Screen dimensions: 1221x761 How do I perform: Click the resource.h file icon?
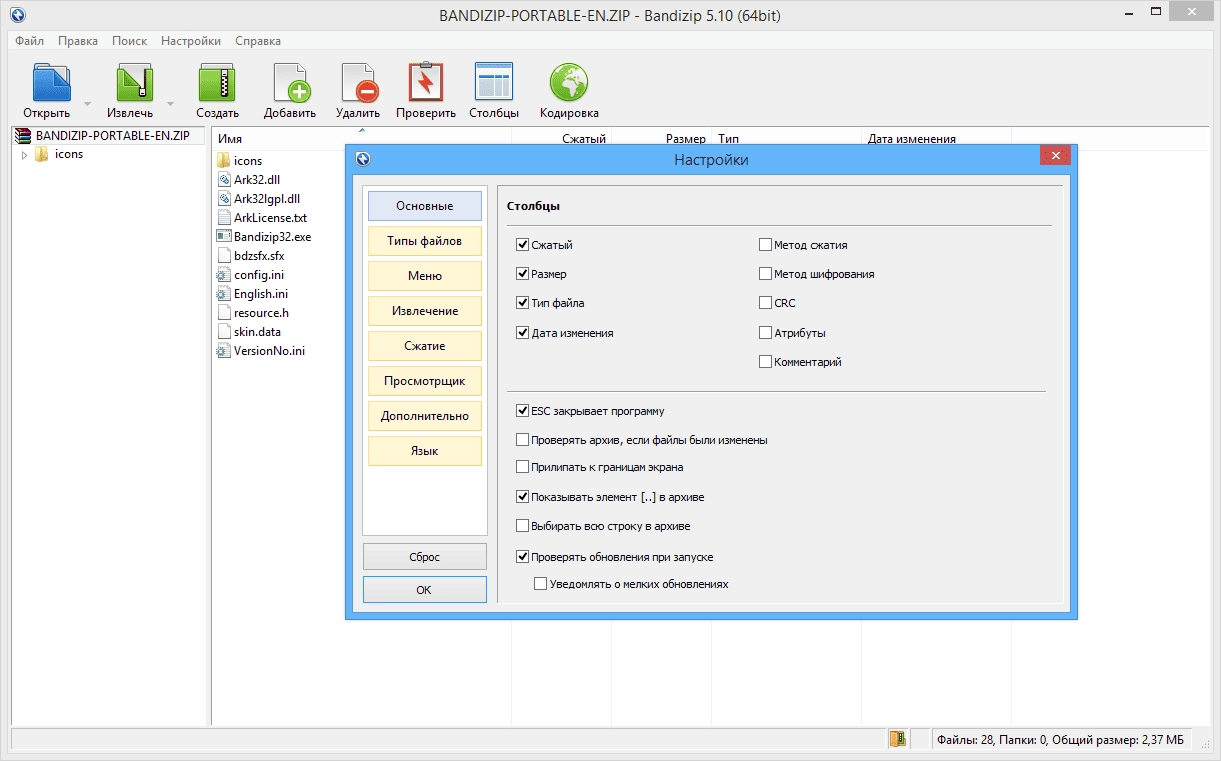[x=224, y=312]
